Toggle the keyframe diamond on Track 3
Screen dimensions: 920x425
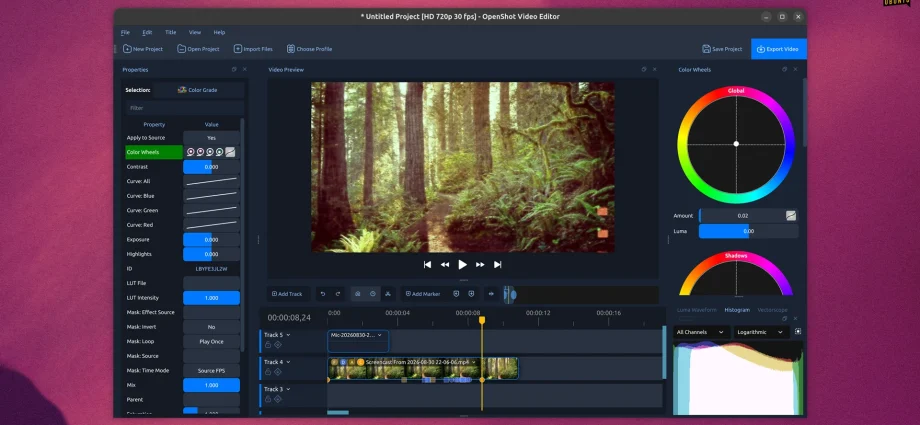[278, 399]
